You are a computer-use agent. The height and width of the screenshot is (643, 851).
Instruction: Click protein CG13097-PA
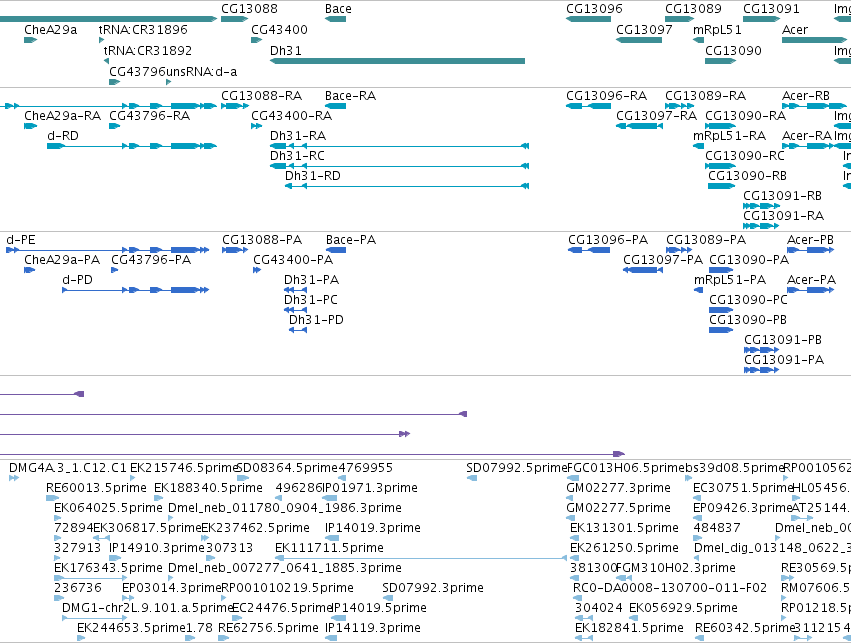[663, 259]
